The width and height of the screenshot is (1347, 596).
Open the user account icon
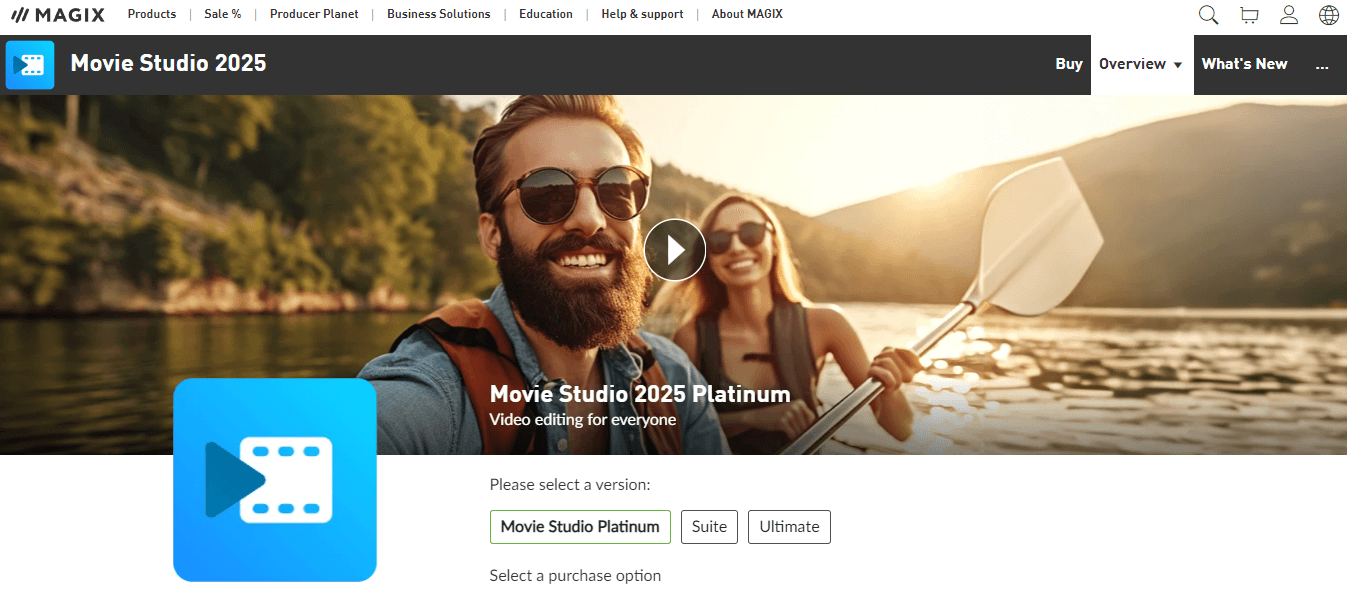1289,14
